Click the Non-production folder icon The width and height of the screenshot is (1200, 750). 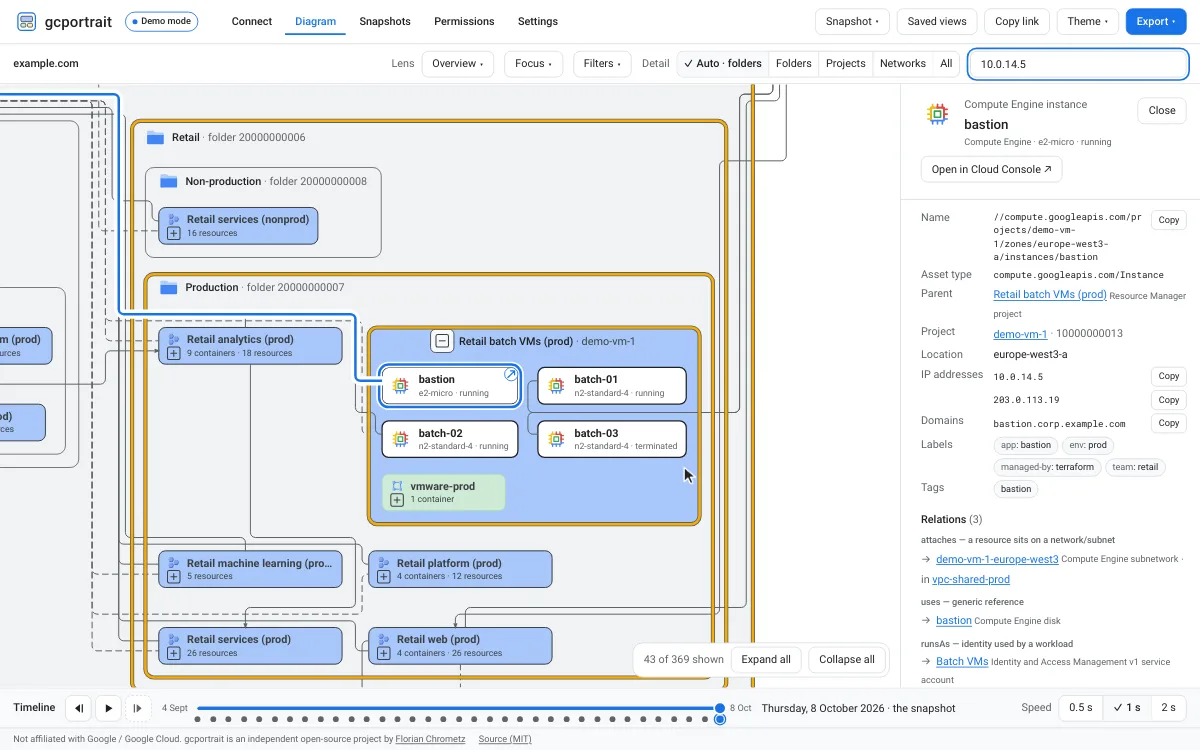coord(169,181)
